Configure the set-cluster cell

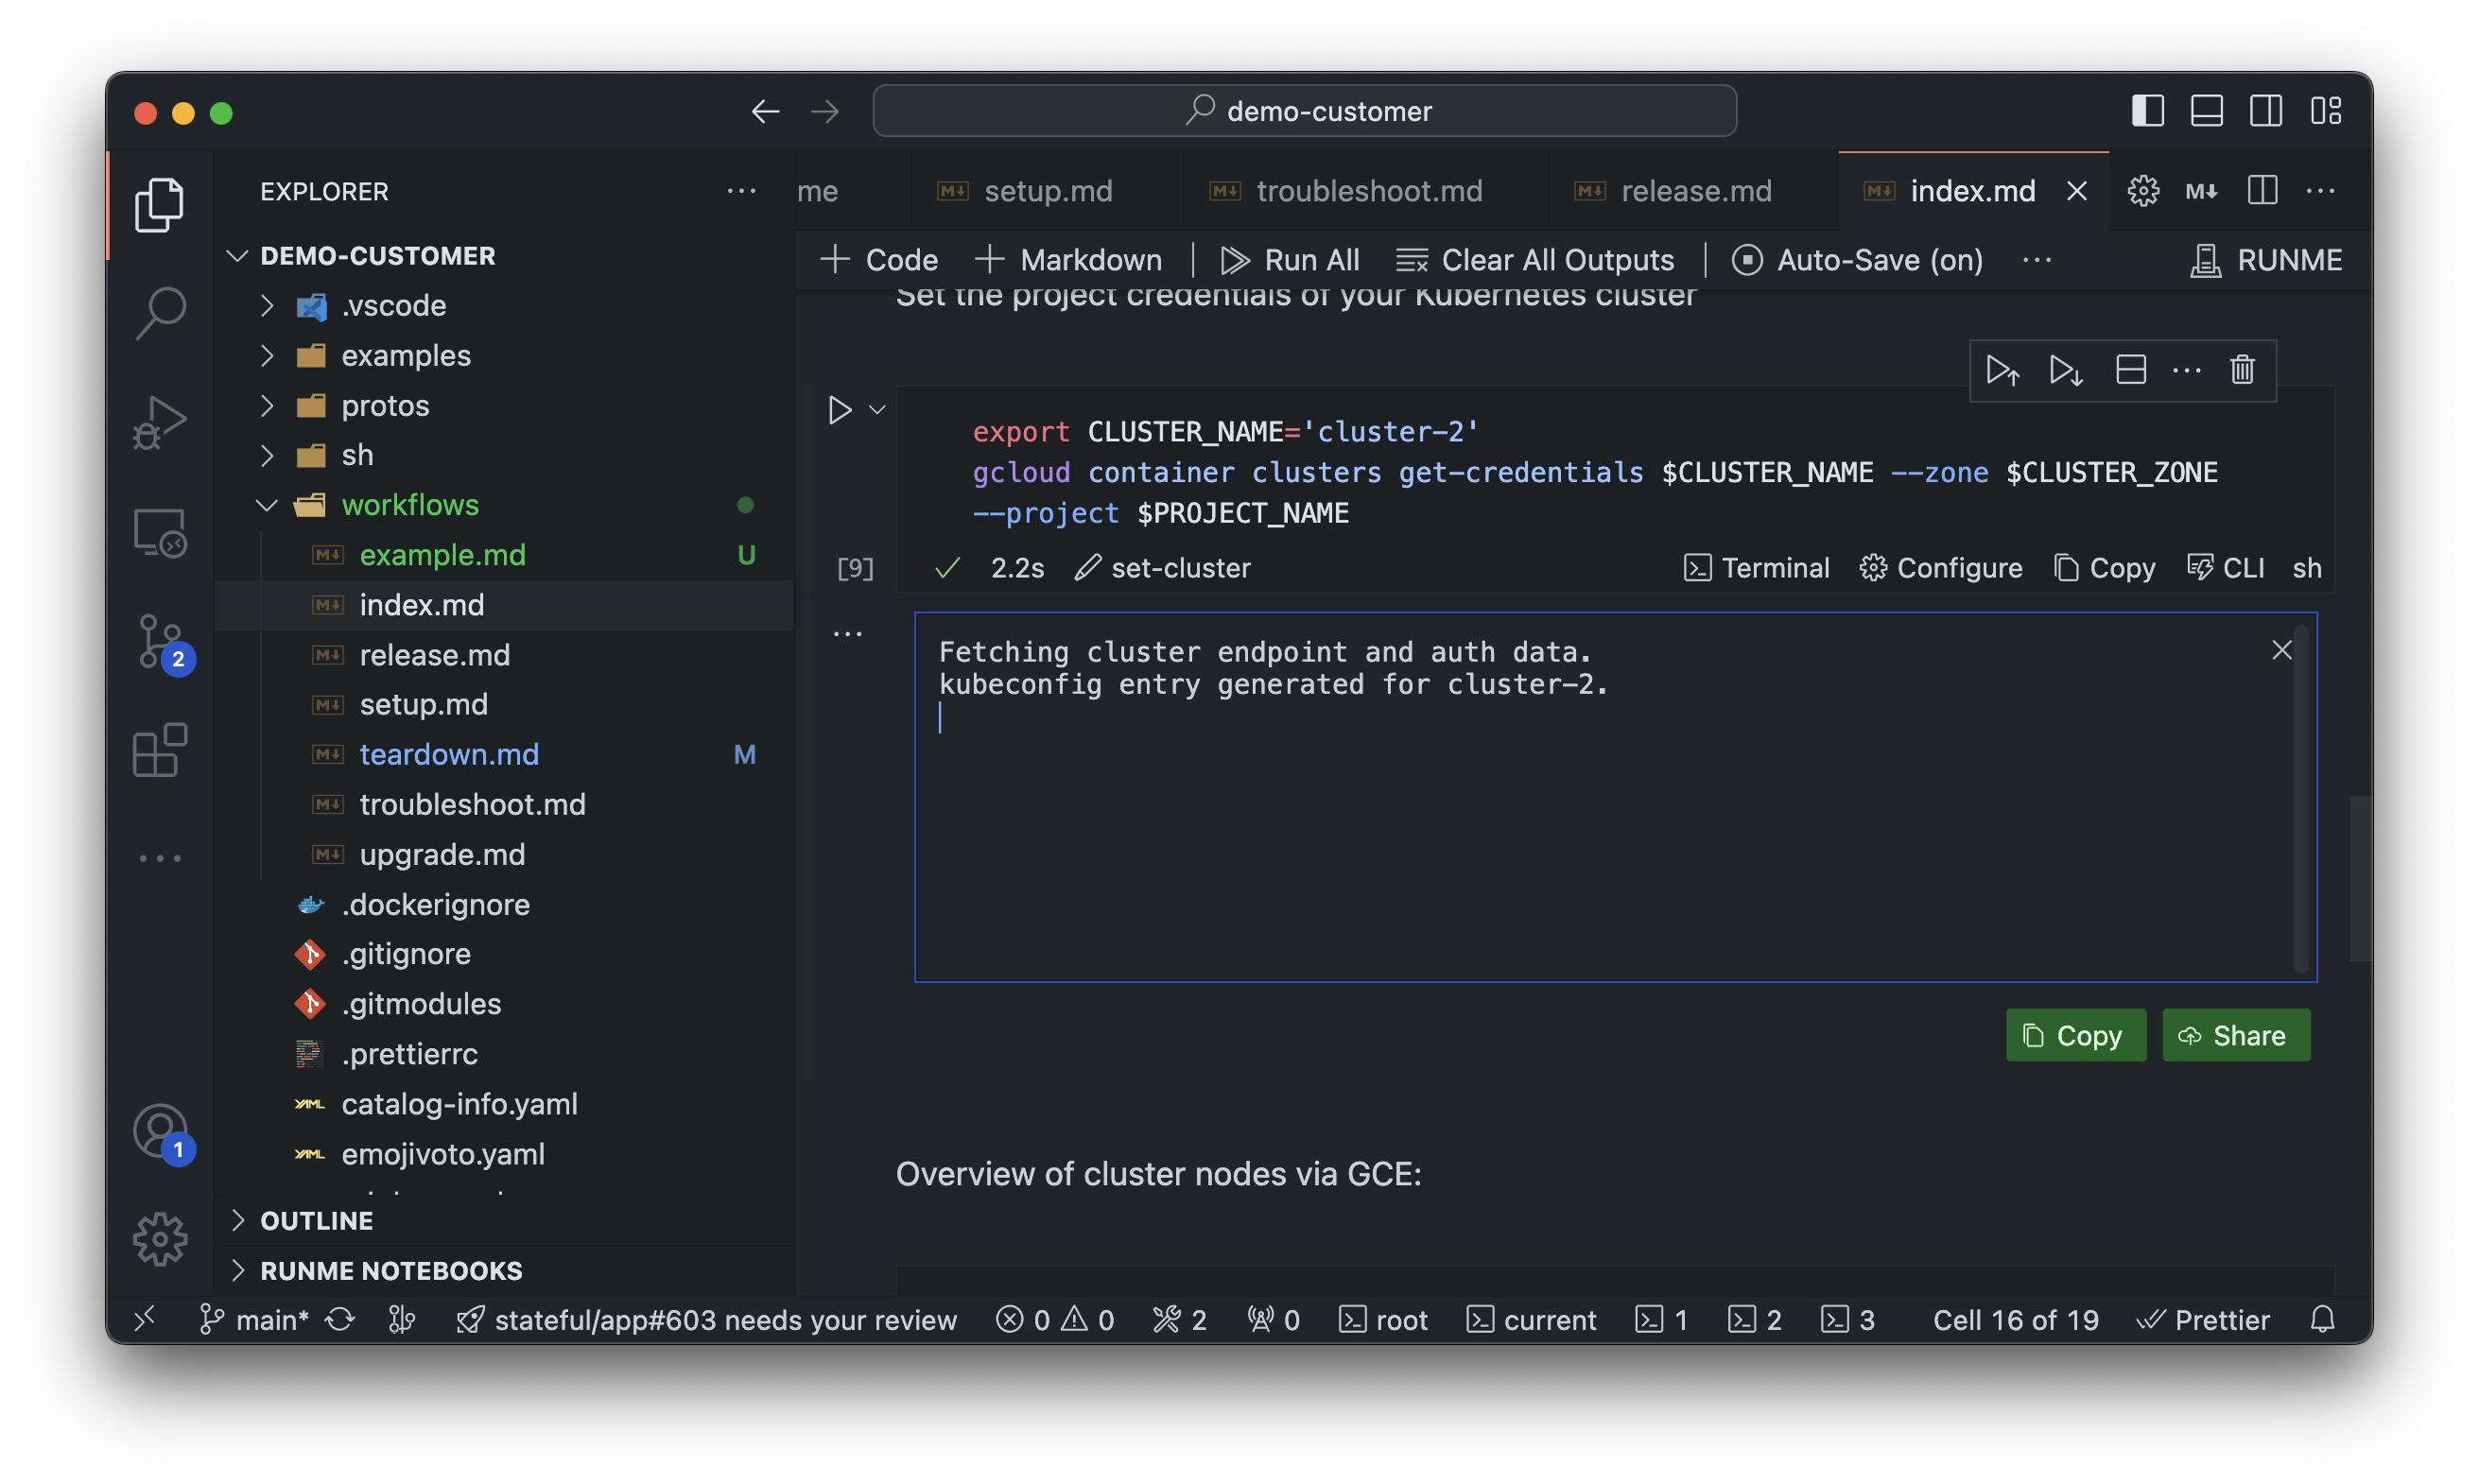1940,568
